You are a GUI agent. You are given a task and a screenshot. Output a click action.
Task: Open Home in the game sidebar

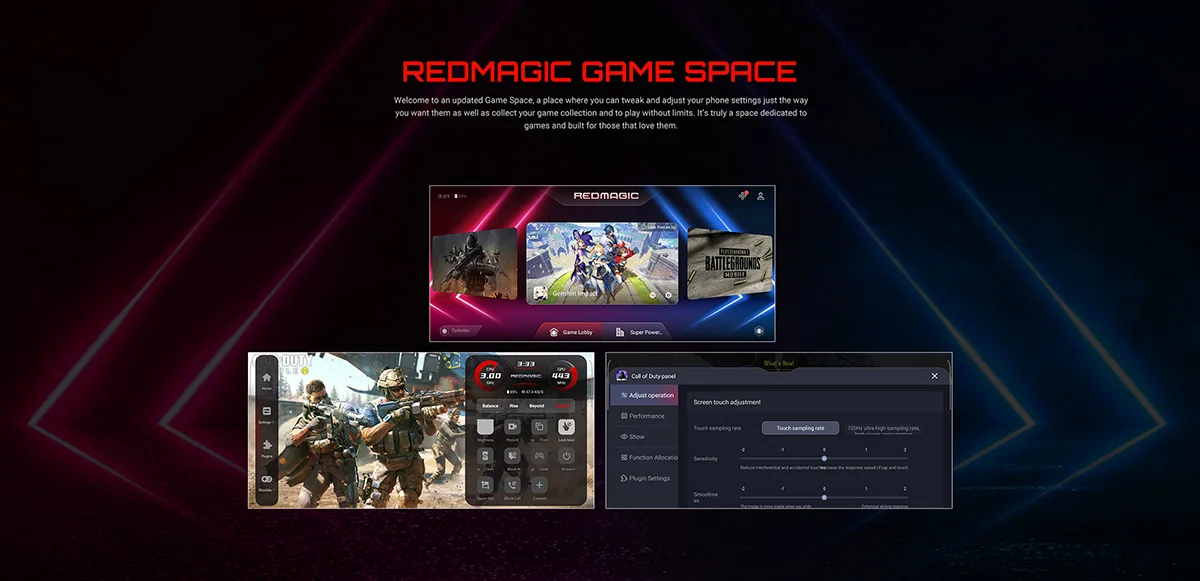point(267,380)
